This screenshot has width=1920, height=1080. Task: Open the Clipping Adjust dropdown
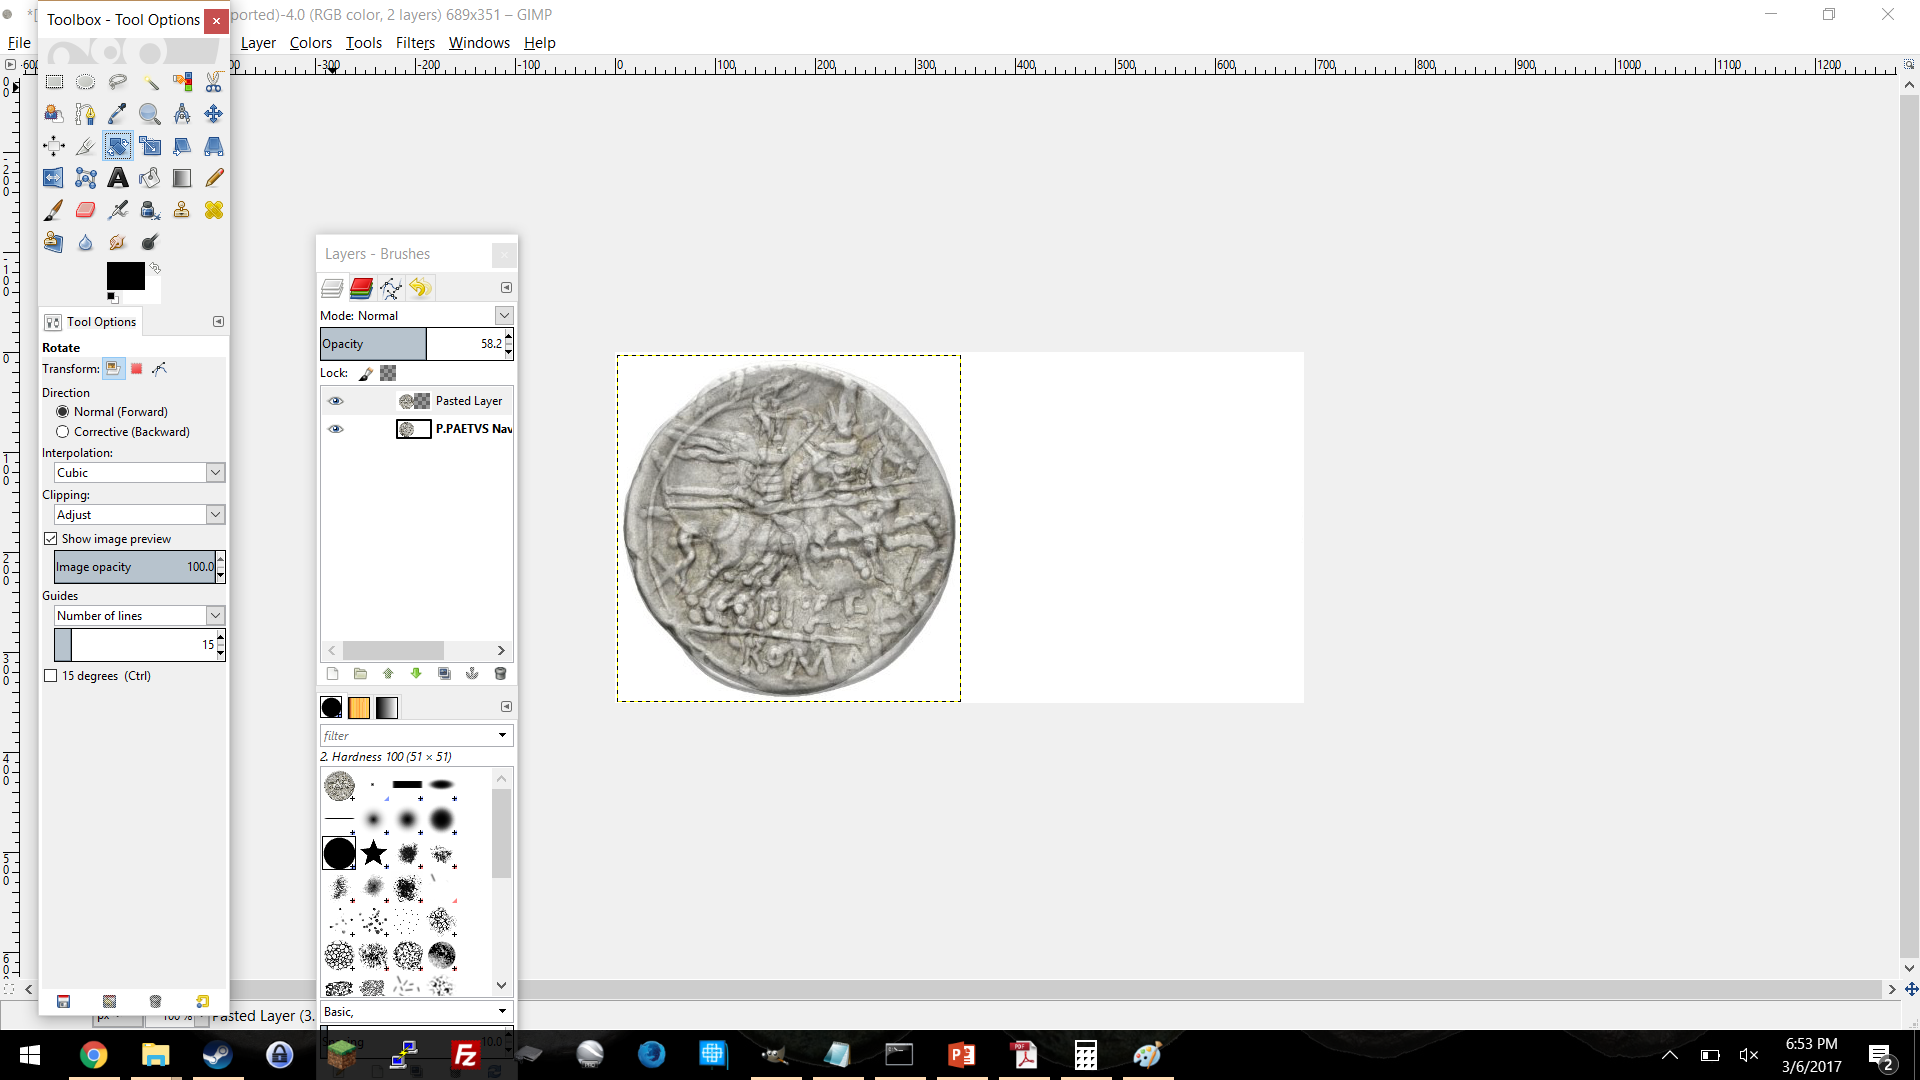pos(139,515)
